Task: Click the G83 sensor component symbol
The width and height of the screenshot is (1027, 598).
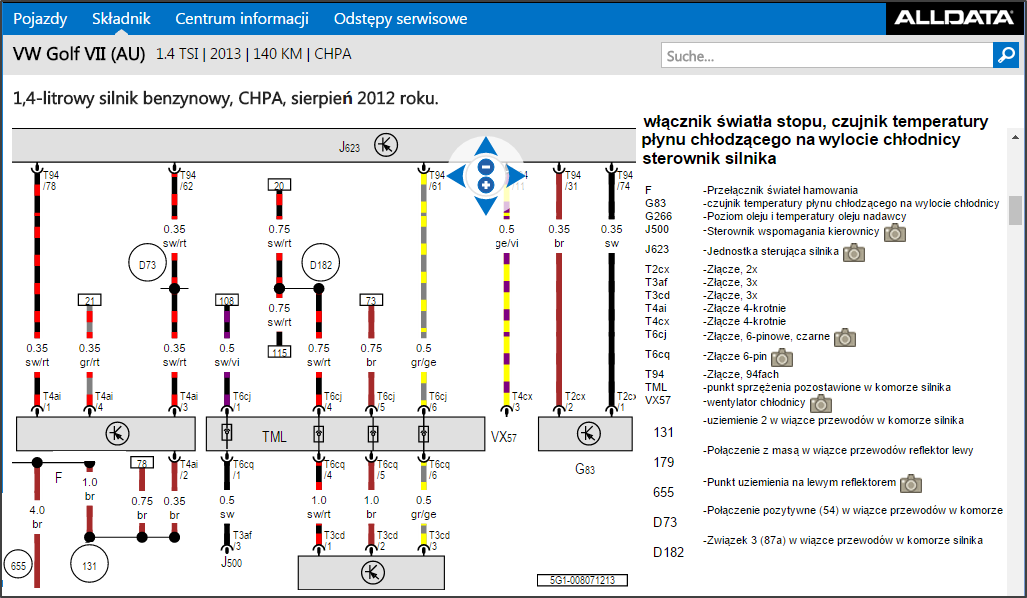Action: pyautogui.click(x=588, y=434)
